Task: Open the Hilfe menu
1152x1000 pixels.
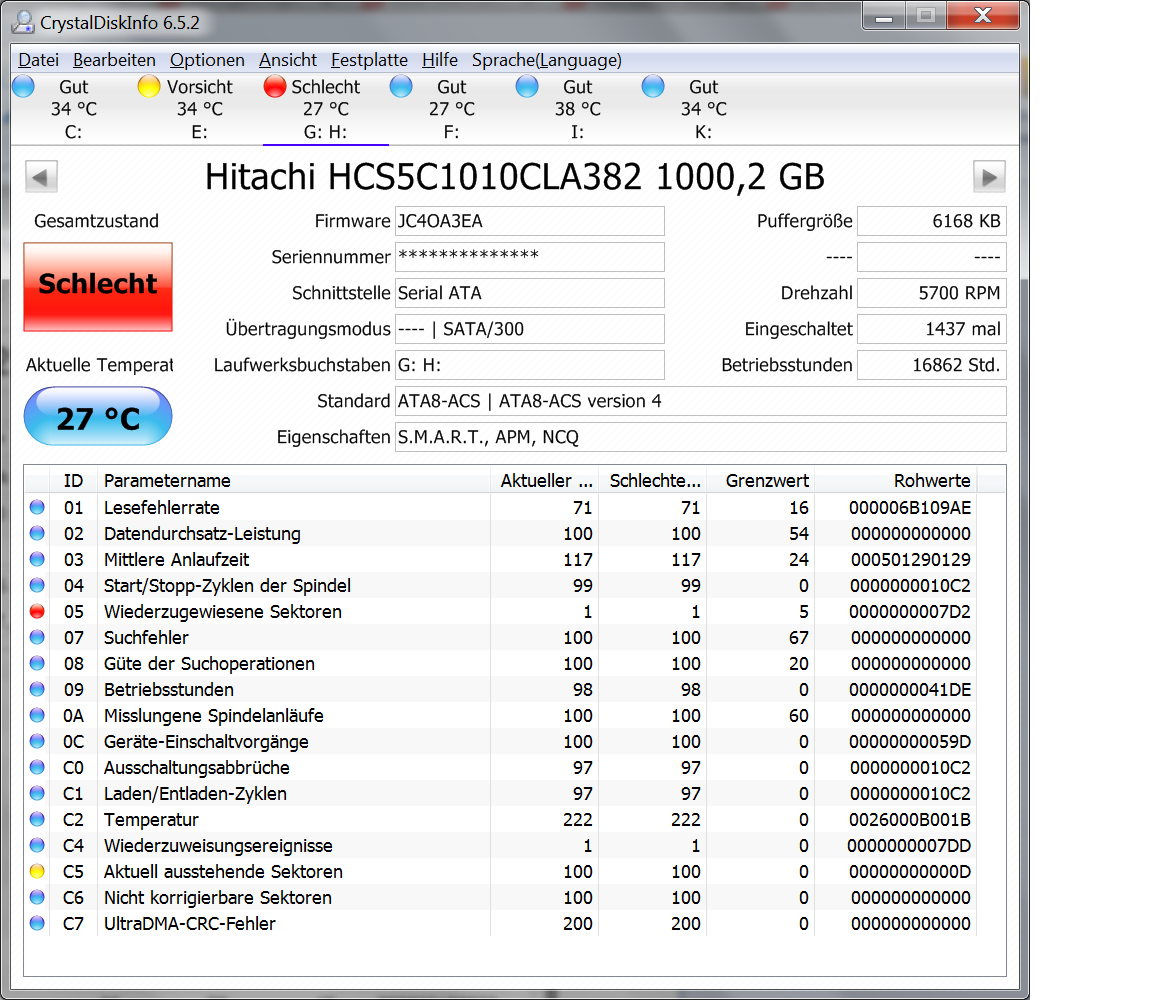Action: [x=439, y=60]
